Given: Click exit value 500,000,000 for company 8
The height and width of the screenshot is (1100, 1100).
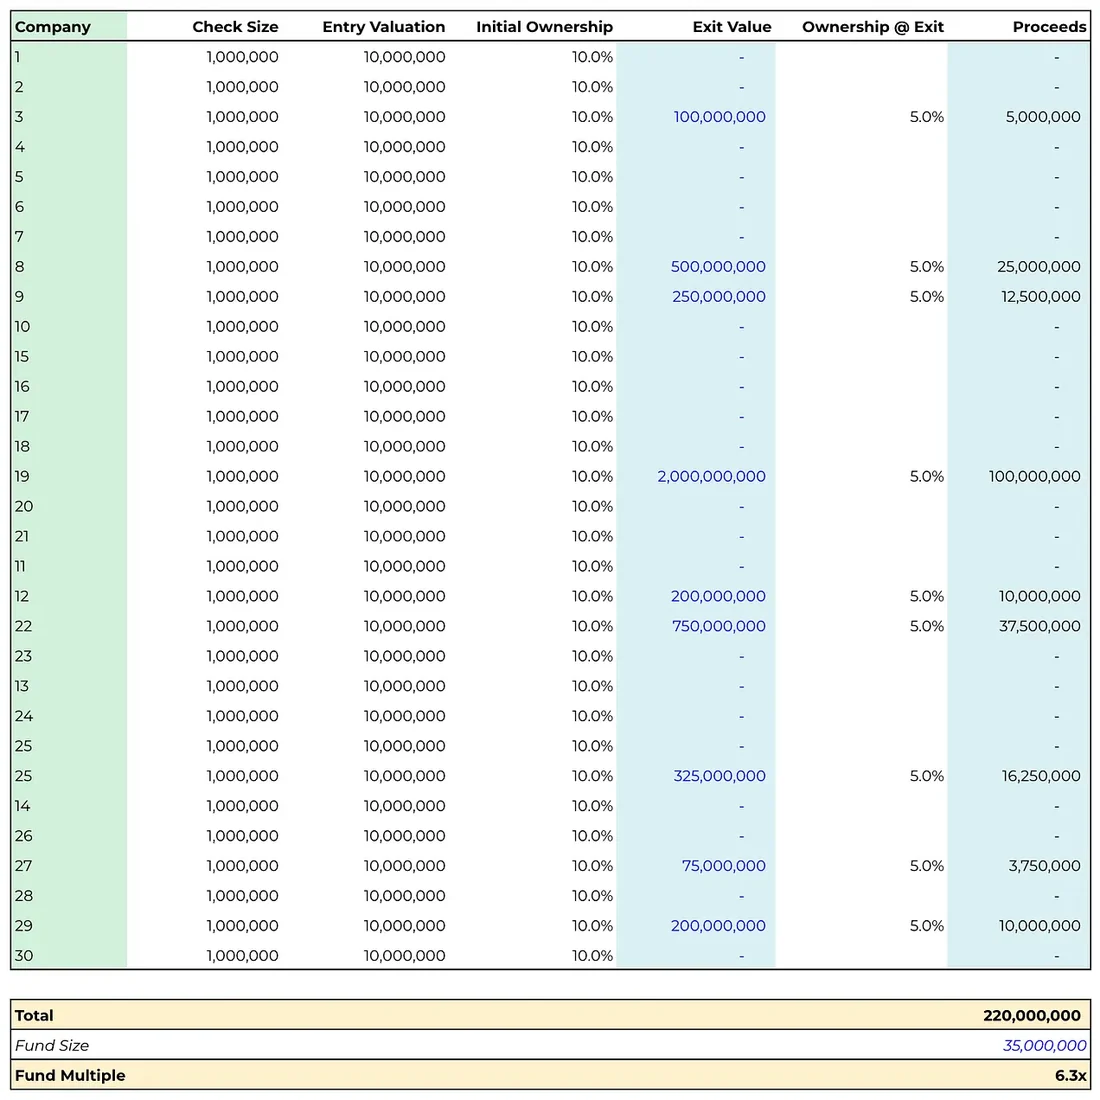Looking at the screenshot, I should coord(718,267).
